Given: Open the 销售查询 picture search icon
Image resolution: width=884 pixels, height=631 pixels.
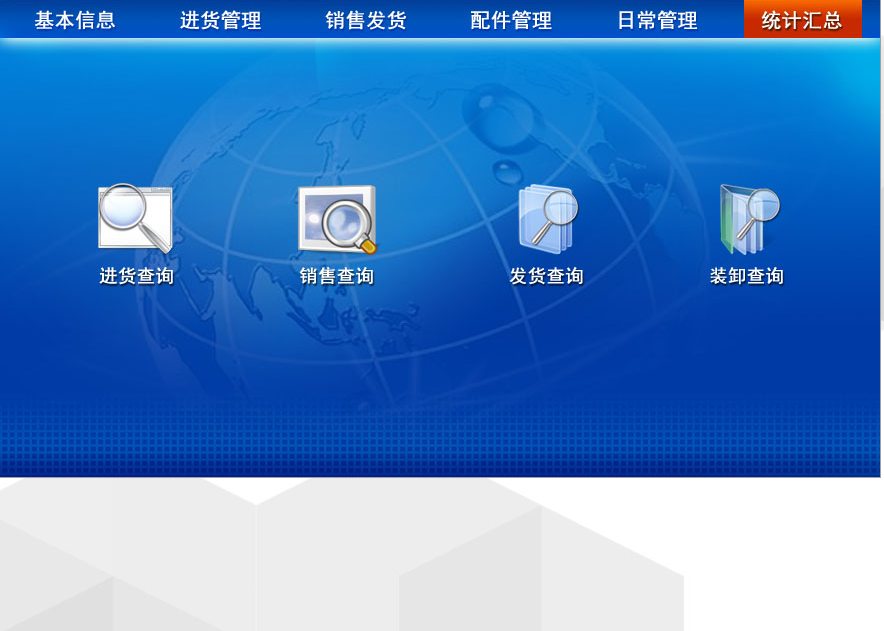Looking at the screenshot, I should click(337, 219).
